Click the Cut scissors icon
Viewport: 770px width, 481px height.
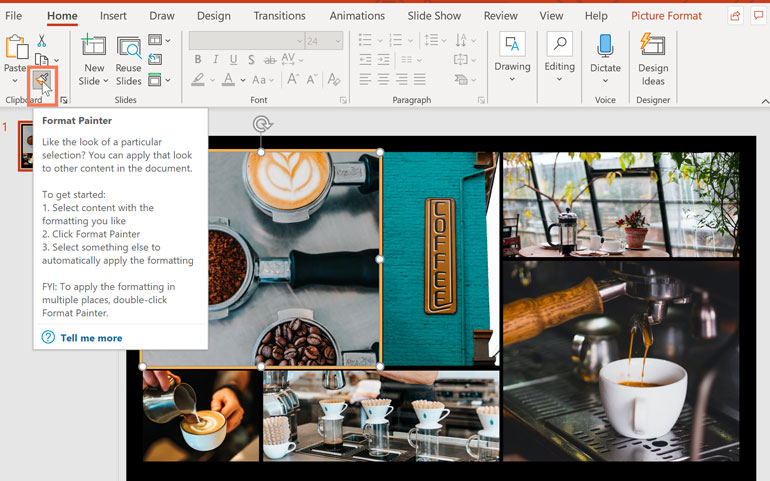[x=42, y=40]
